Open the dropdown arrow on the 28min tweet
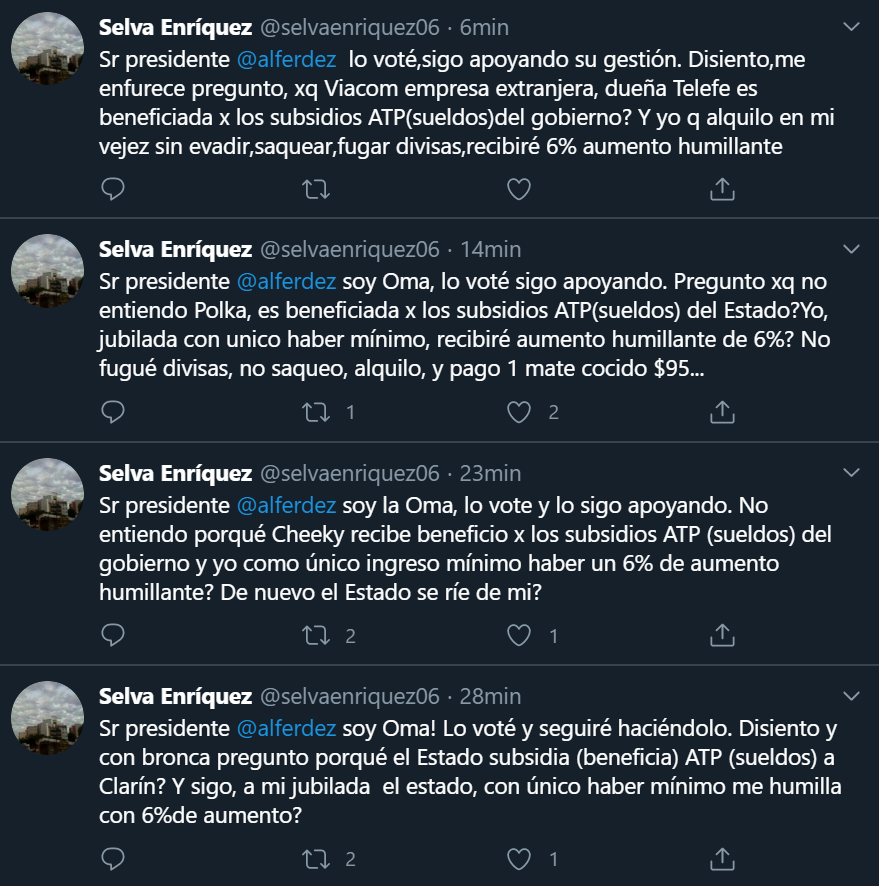The height and width of the screenshot is (886, 879). click(850, 695)
